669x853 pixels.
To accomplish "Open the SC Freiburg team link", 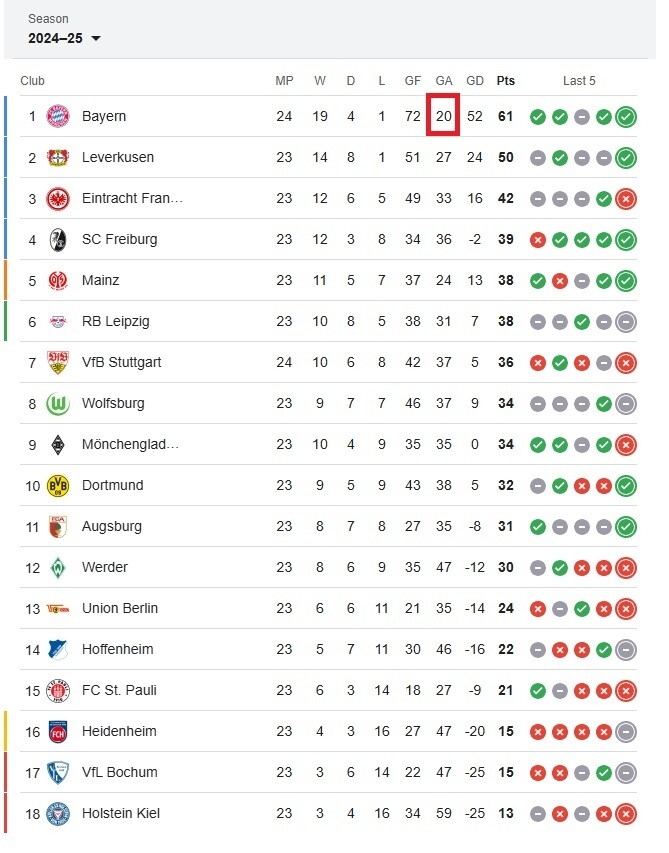I will (x=119, y=239).
